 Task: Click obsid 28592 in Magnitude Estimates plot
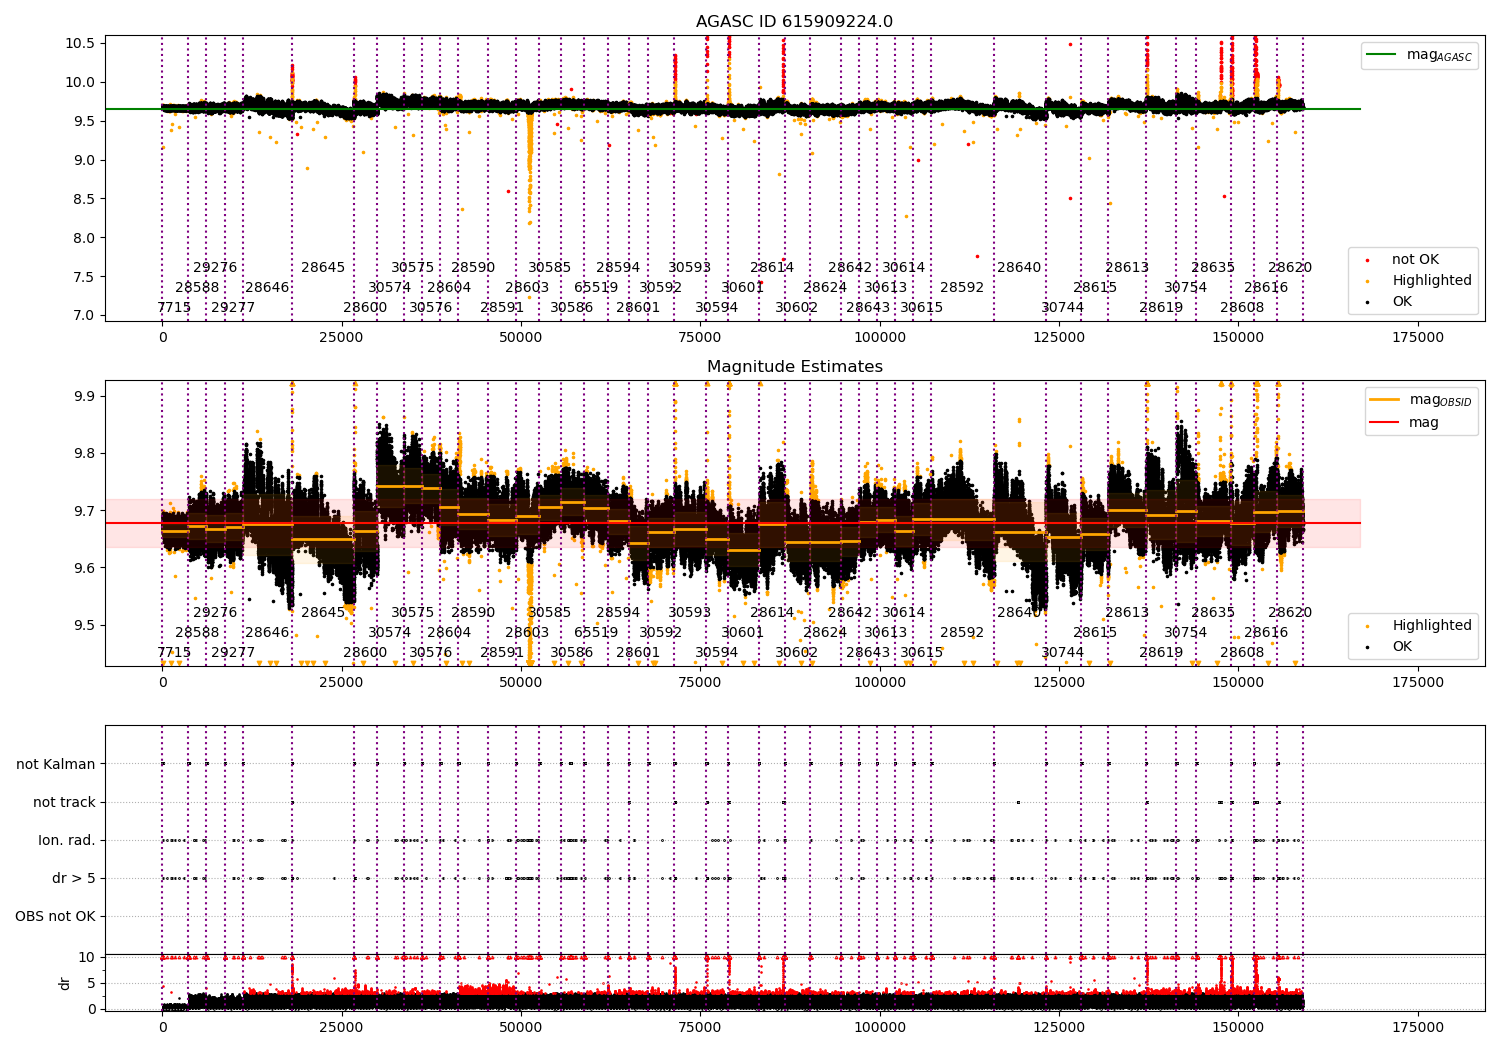pyautogui.click(x=962, y=633)
